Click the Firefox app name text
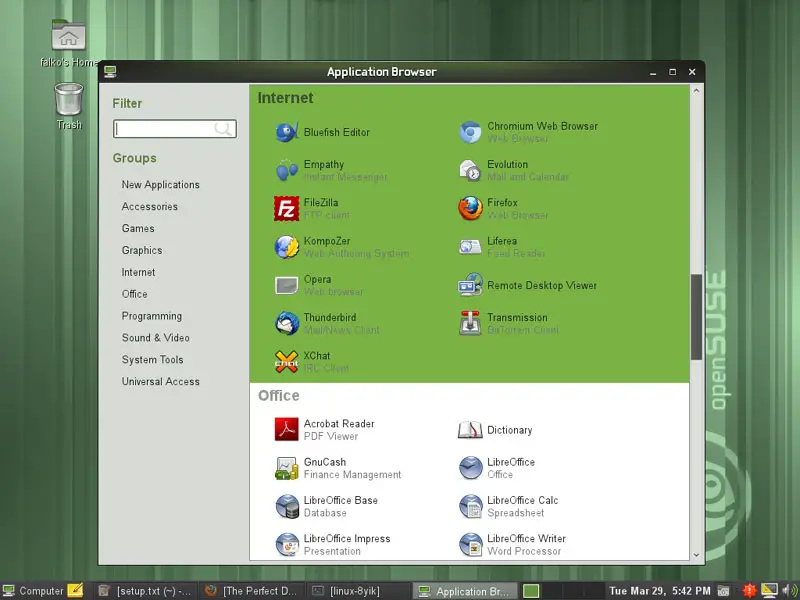Screen dimensions: 800x600 [502, 203]
